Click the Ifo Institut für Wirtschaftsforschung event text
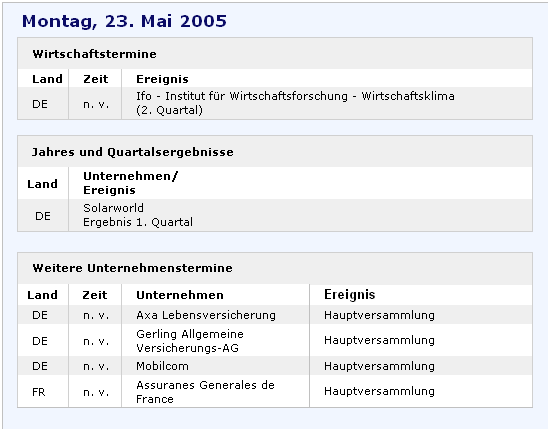The height and width of the screenshot is (431, 550). click(x=295, y=103)
